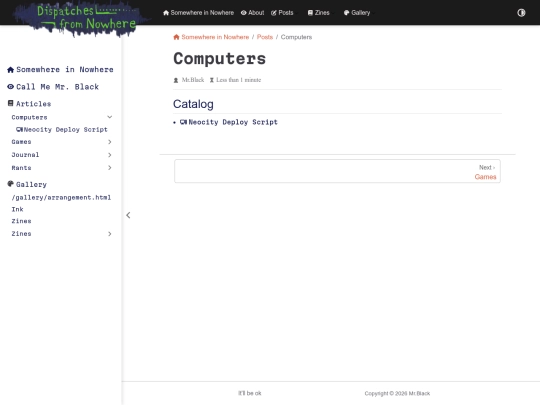Click the Catalog heading
This screenshot has width=540, height=405.
[193, 104]
